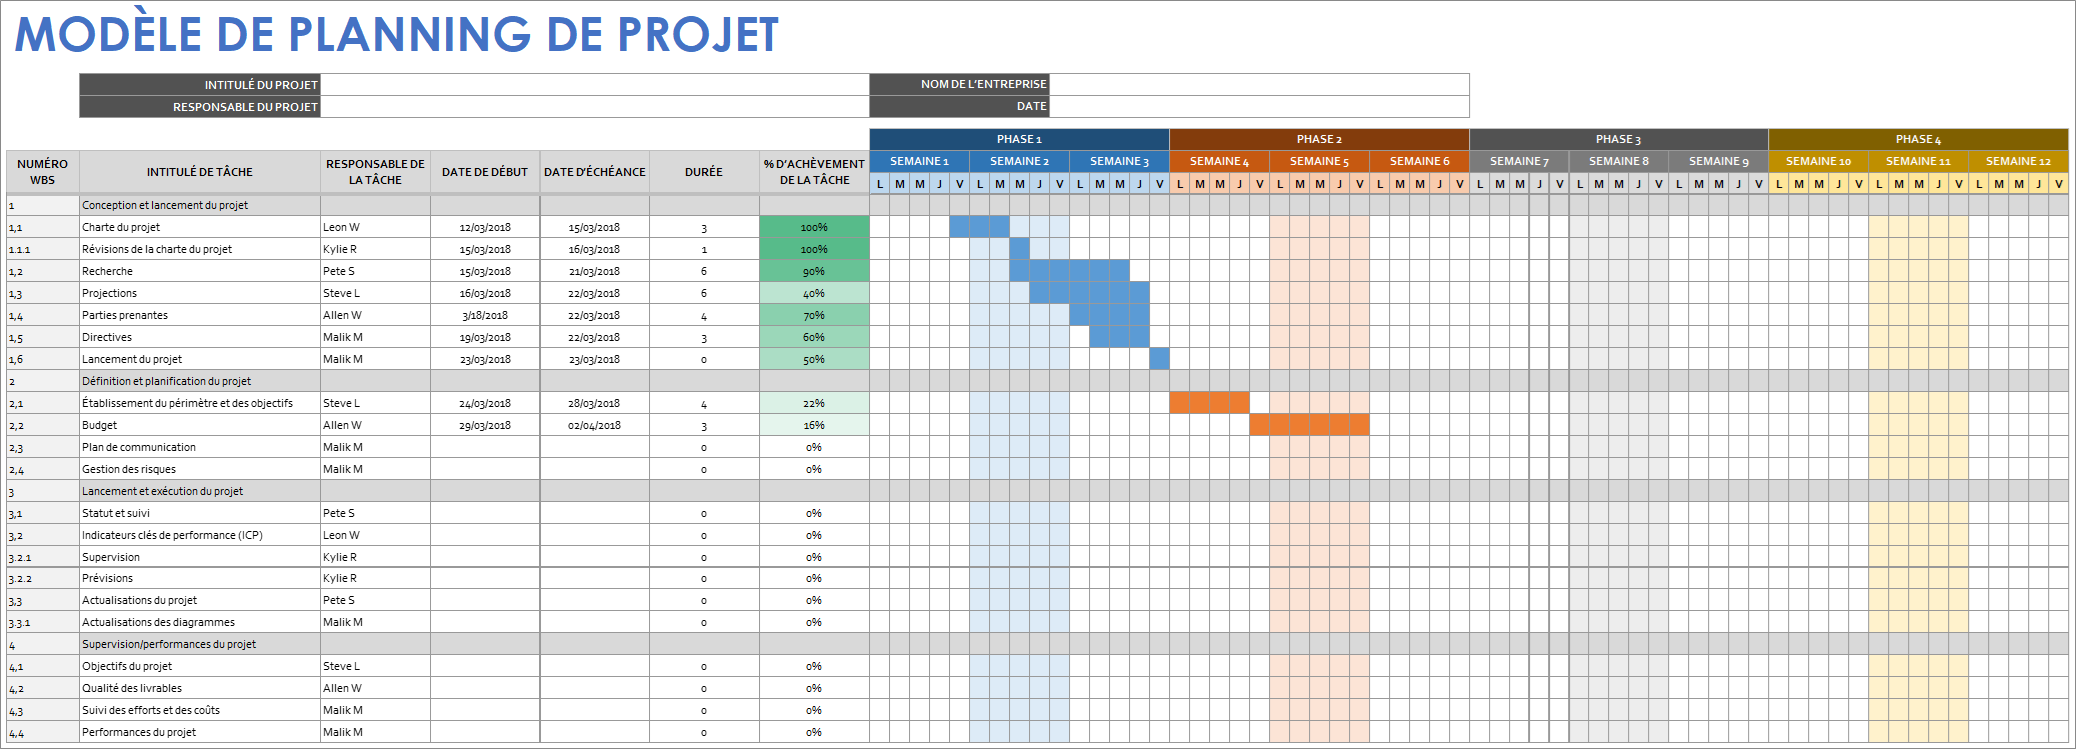Select the Charte du projet task cell
The height and width of the screenshot is (749, 2076).
(x=200, y=227)
